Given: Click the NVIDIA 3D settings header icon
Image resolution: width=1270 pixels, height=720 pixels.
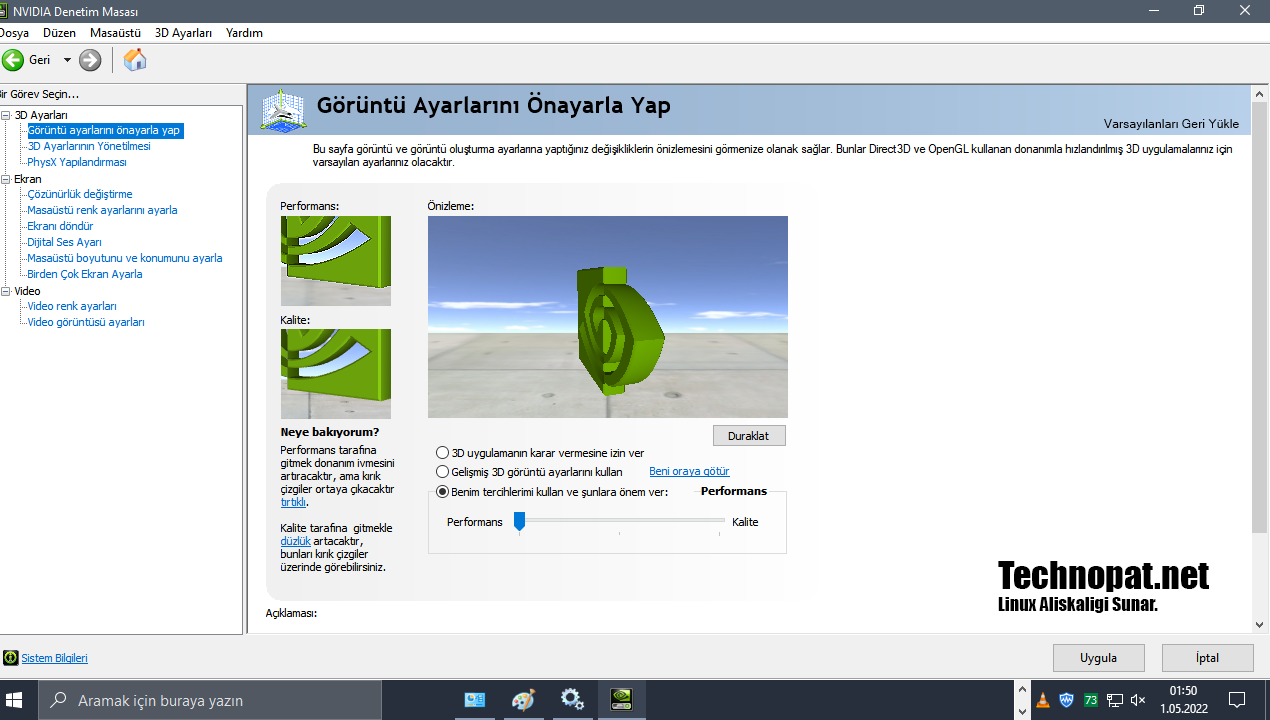Looking at the screenshot, I should click(283, 109).
